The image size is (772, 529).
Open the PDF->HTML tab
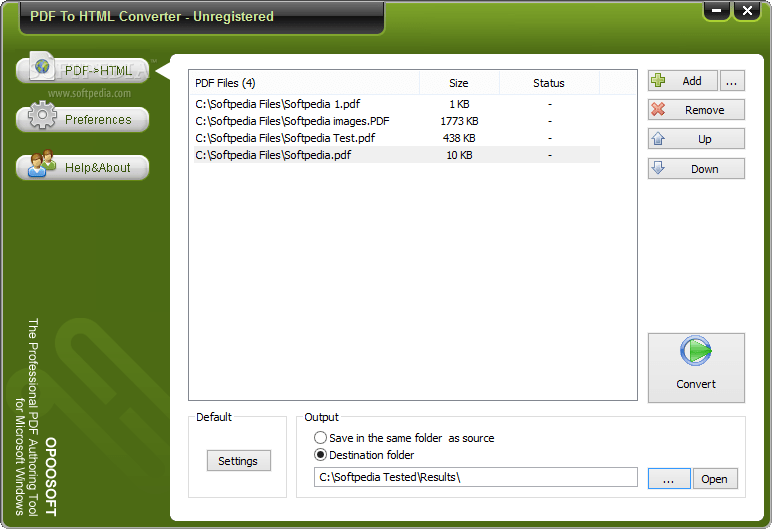(82, 70)
